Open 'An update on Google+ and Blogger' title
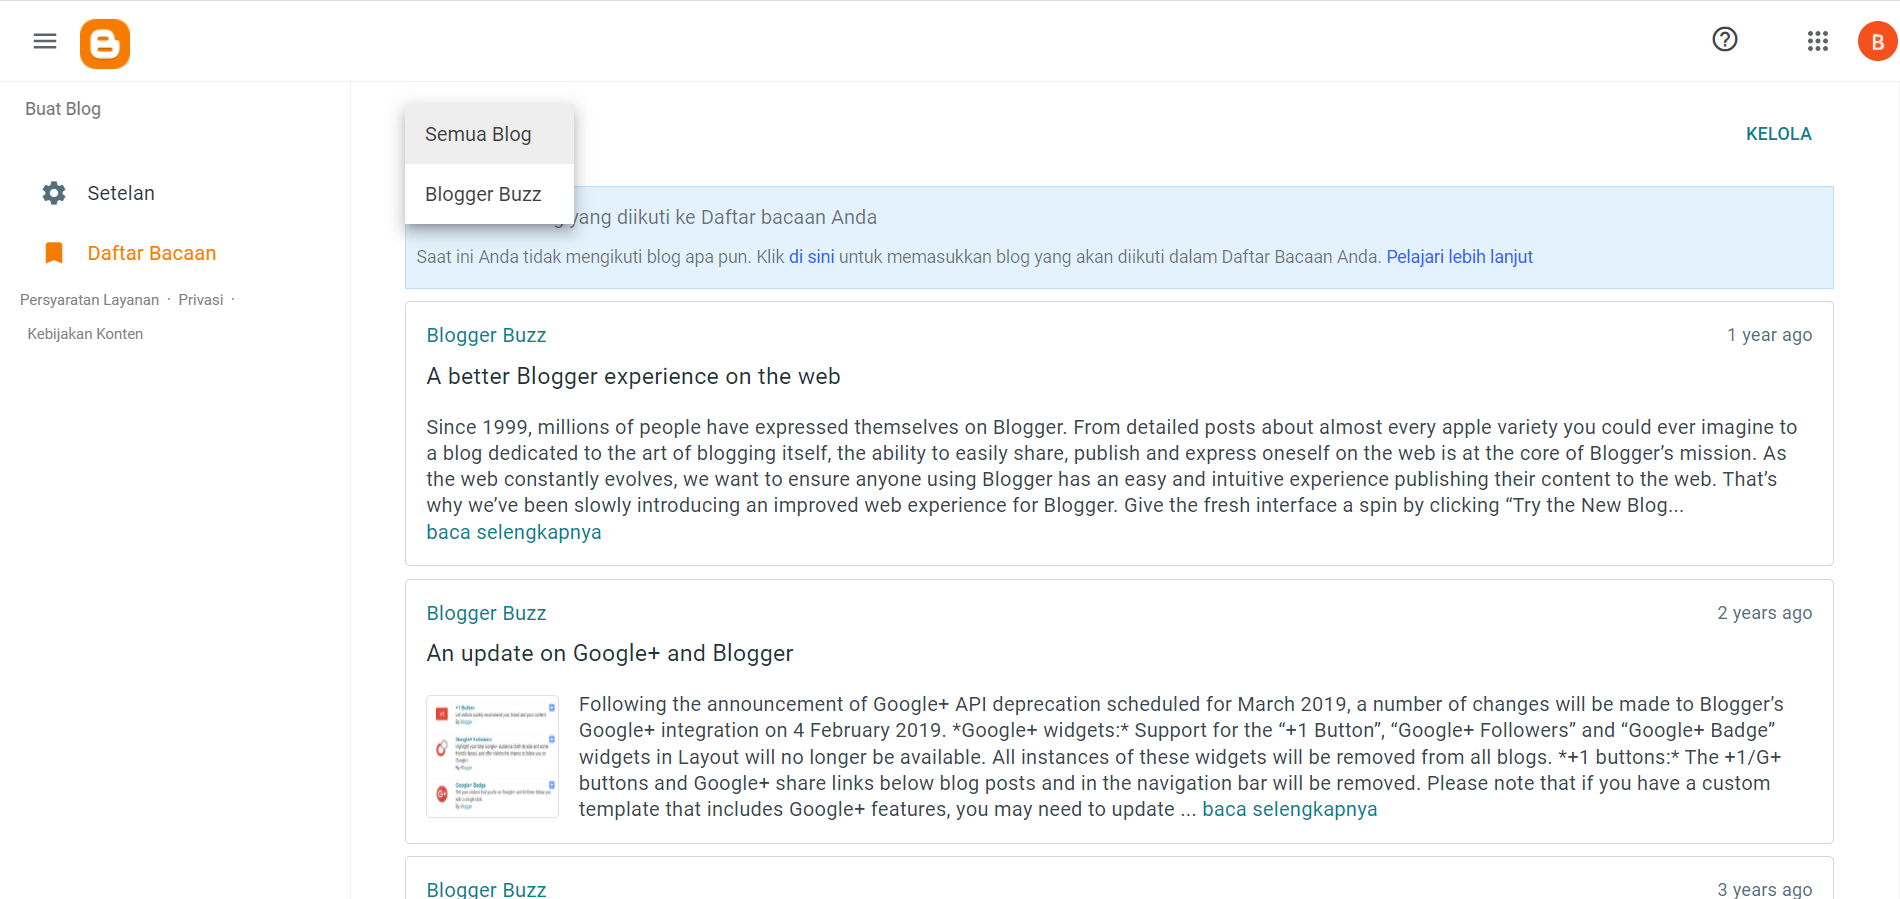Screen dimensions: 1900x899 610,653
